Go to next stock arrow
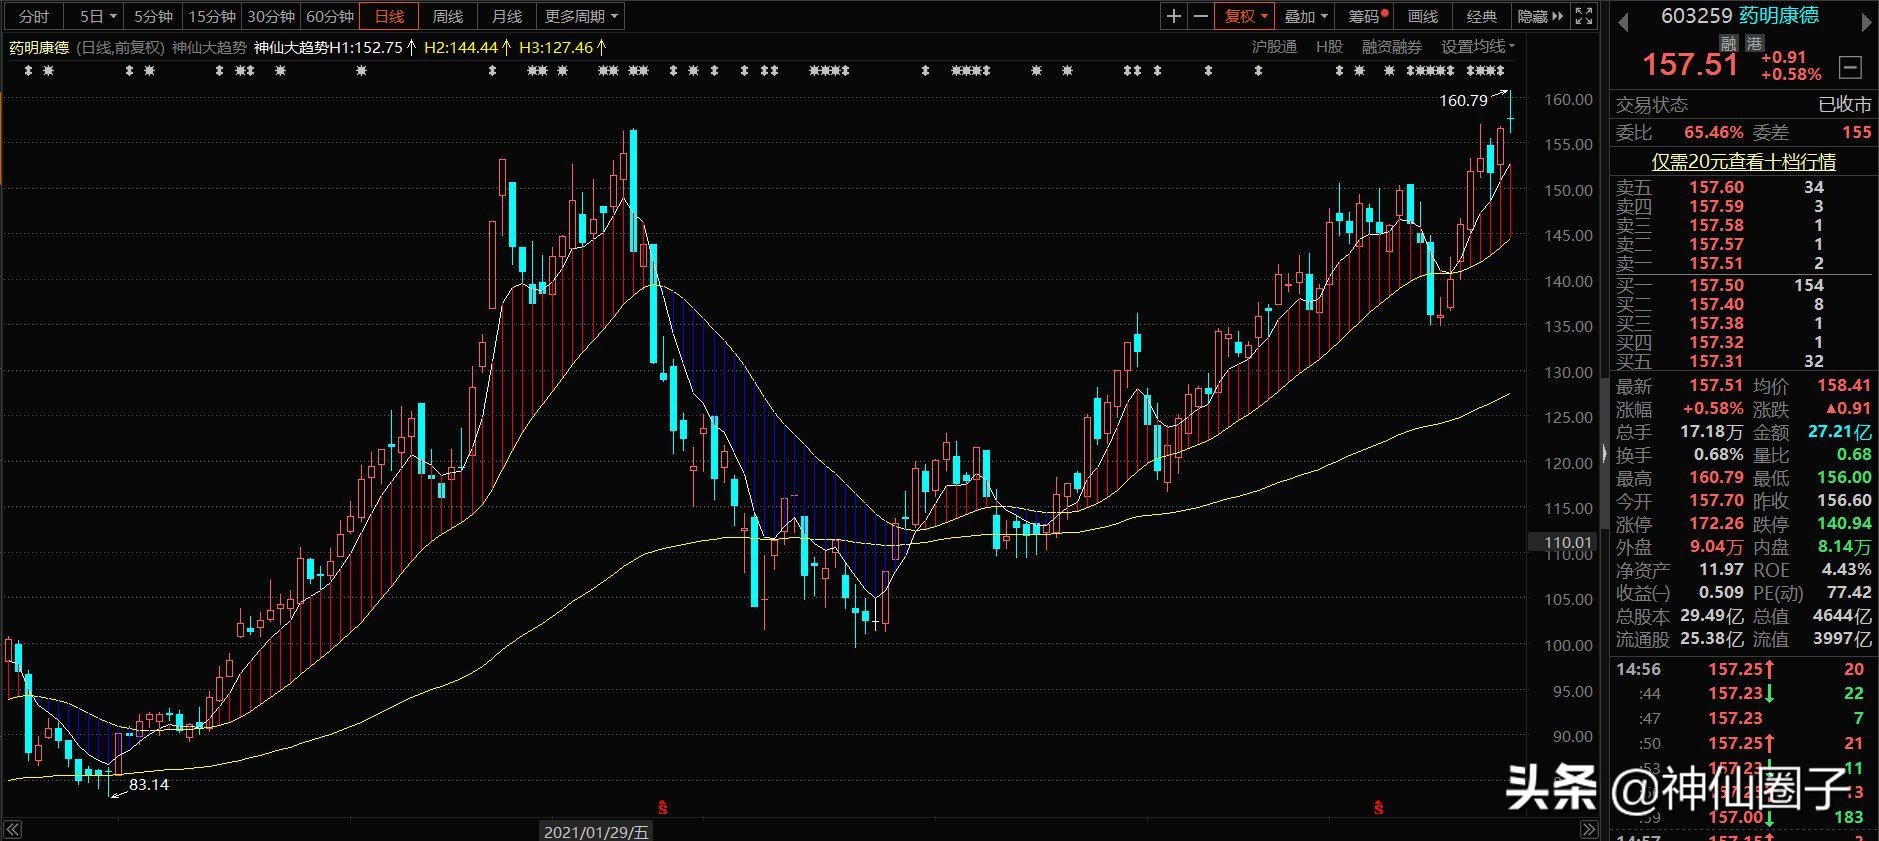This screenshot has height=841, width=1879. click(1864, 20)
